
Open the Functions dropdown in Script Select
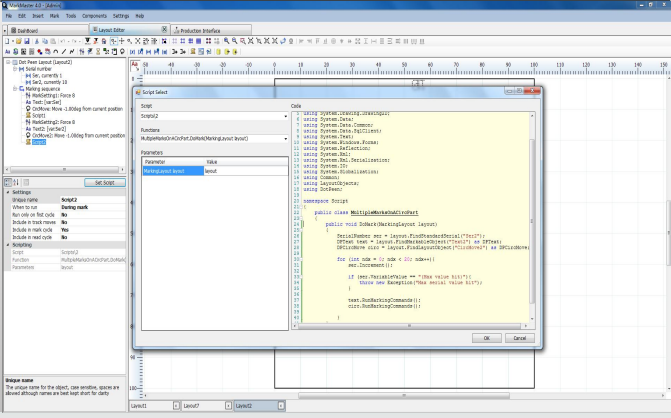[285, 139]
